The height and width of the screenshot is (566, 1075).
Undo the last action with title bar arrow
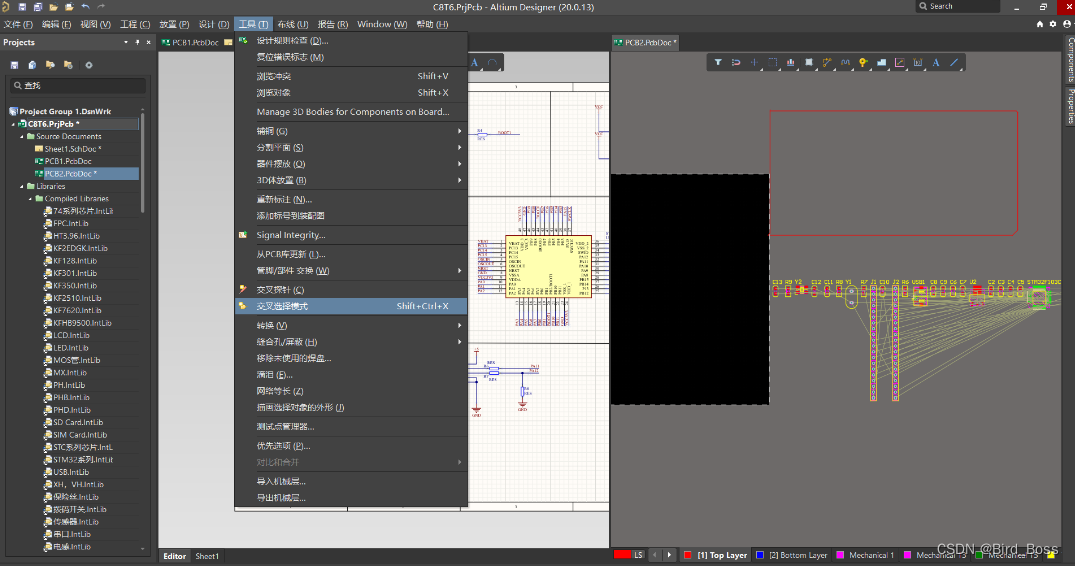click(x=85, y=7)
